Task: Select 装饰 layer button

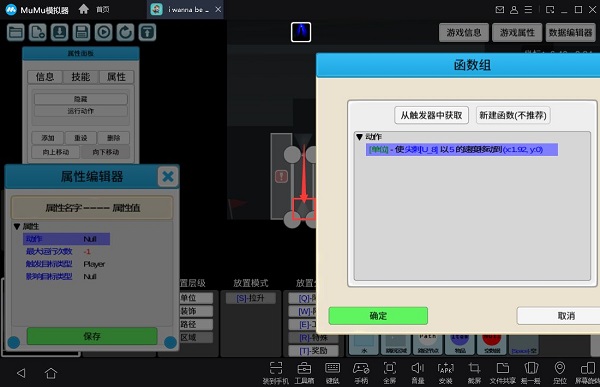Action: coord(196,311)
